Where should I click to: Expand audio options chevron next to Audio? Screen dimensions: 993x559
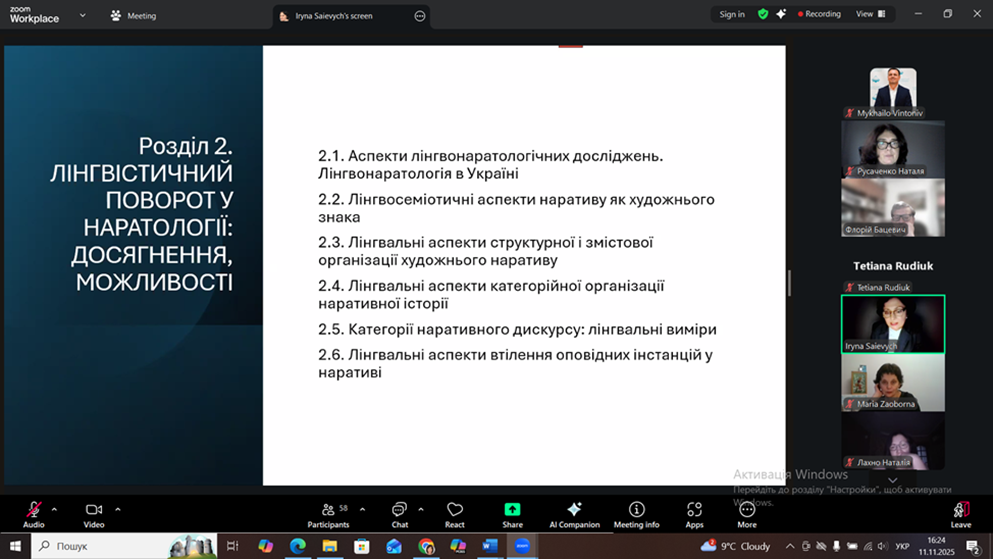pyautogui.click(x=54, y=509)
